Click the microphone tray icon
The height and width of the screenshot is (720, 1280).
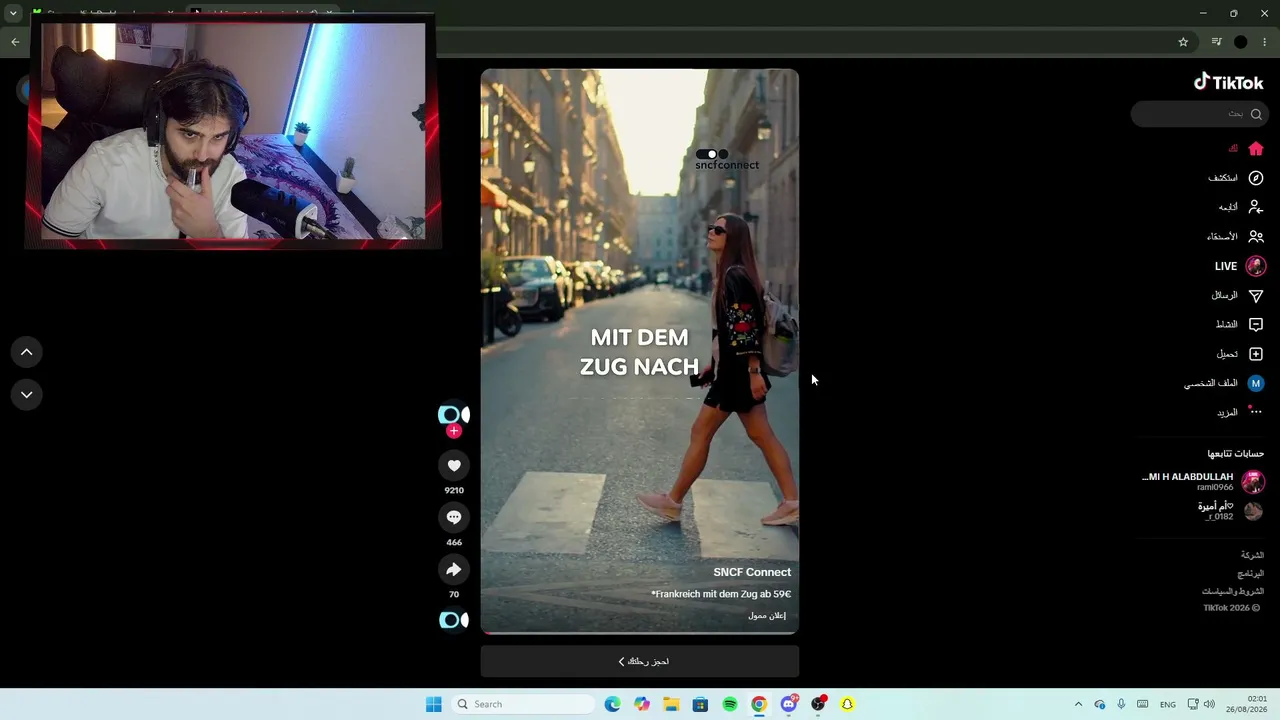tap(1121, 704)
